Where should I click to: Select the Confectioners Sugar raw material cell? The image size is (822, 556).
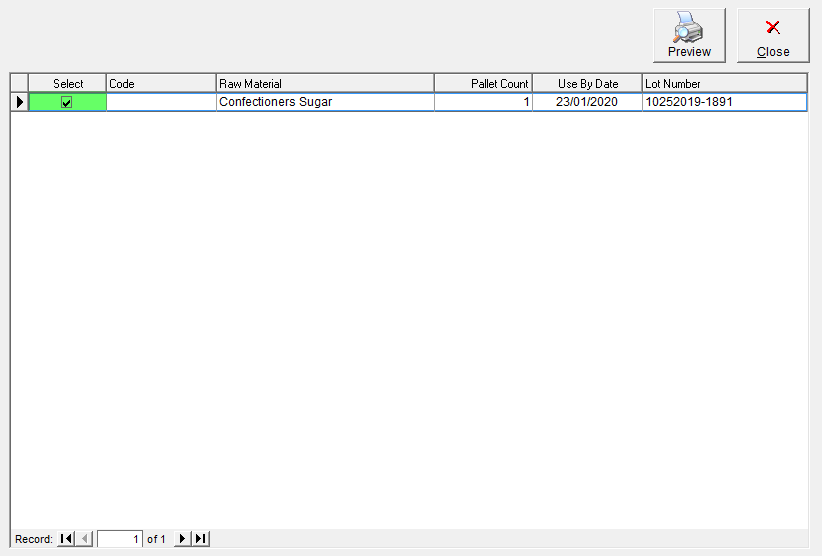coord(325,102)
